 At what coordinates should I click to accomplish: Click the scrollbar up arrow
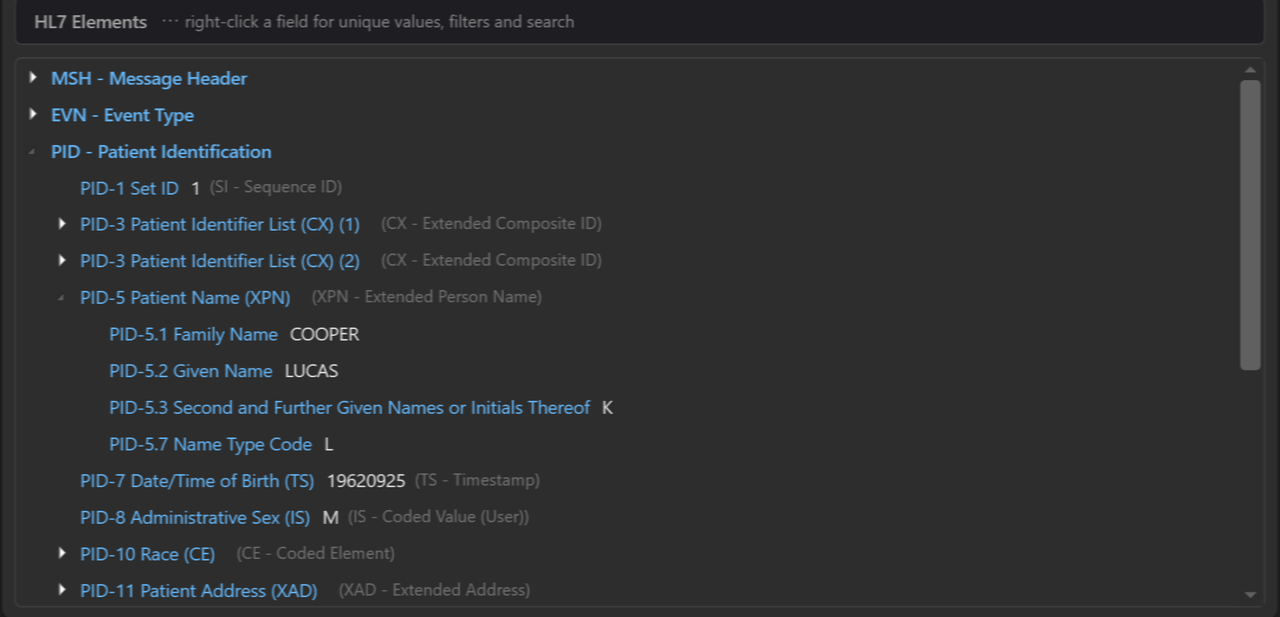point(1249,70)
